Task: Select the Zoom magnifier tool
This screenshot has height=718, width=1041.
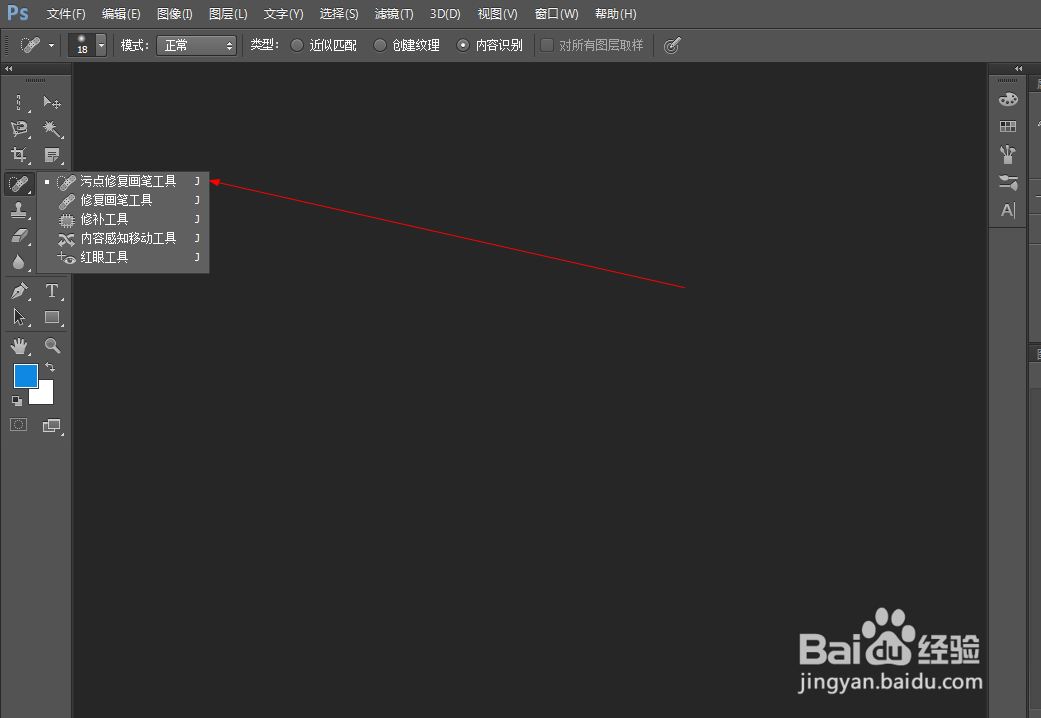Action: tap(52, 345)
